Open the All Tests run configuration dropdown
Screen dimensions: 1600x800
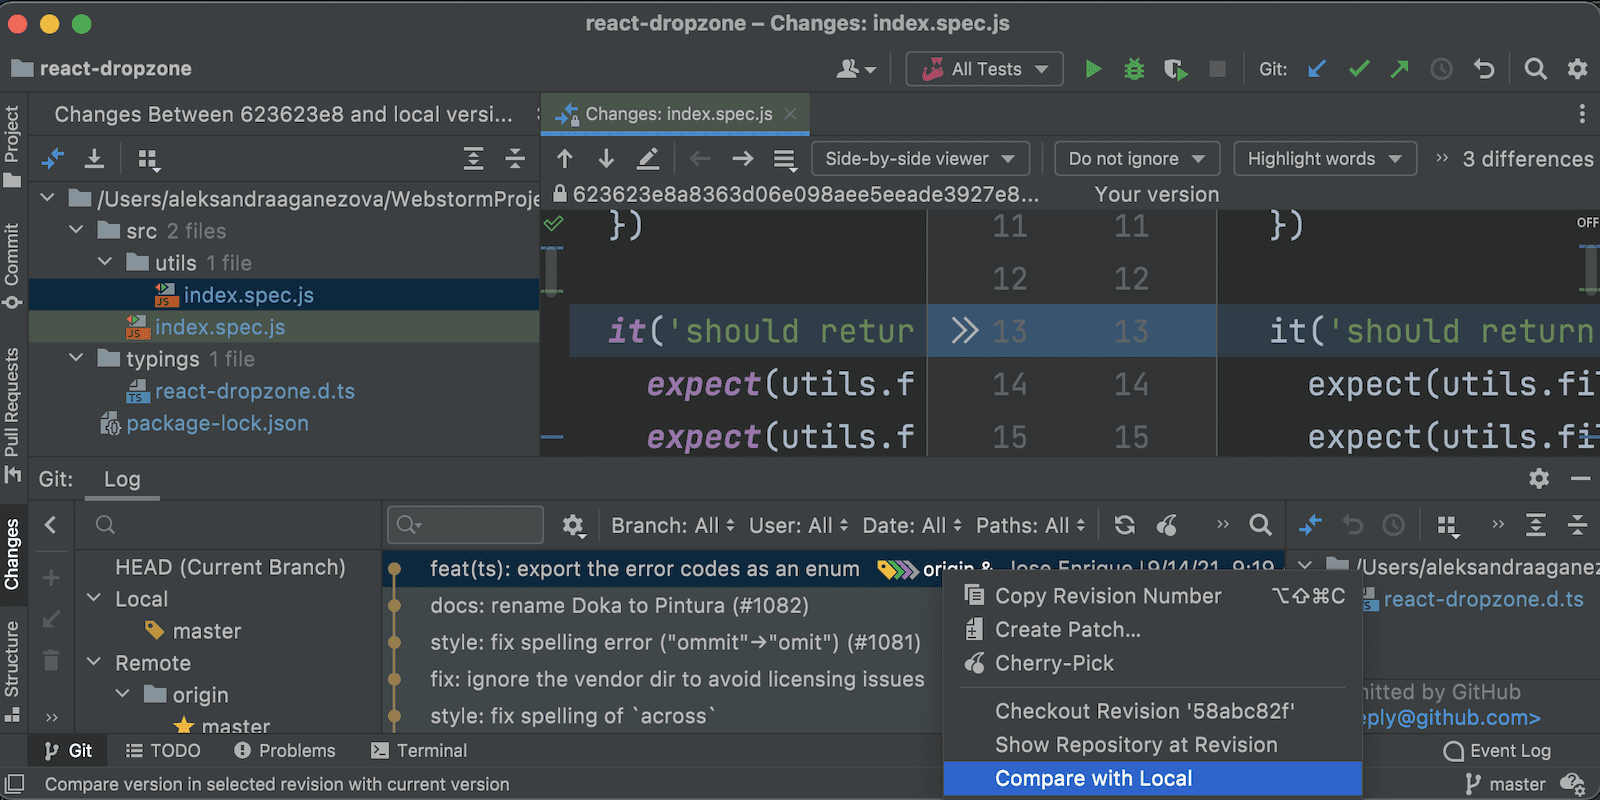point(985,69)
